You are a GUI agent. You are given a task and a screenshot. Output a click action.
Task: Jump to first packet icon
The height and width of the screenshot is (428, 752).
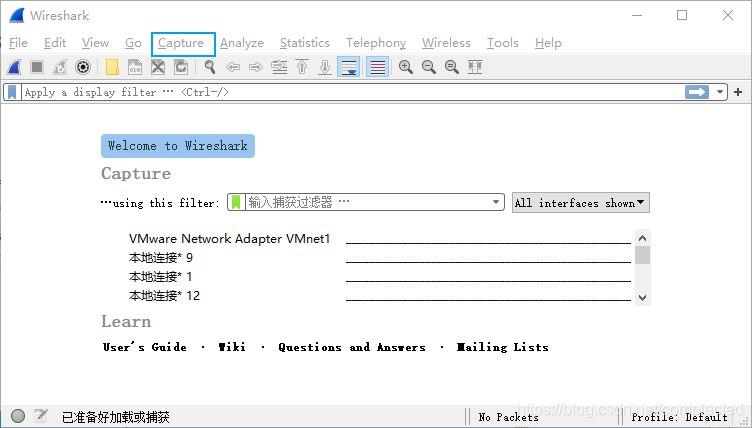coord(302,67)
